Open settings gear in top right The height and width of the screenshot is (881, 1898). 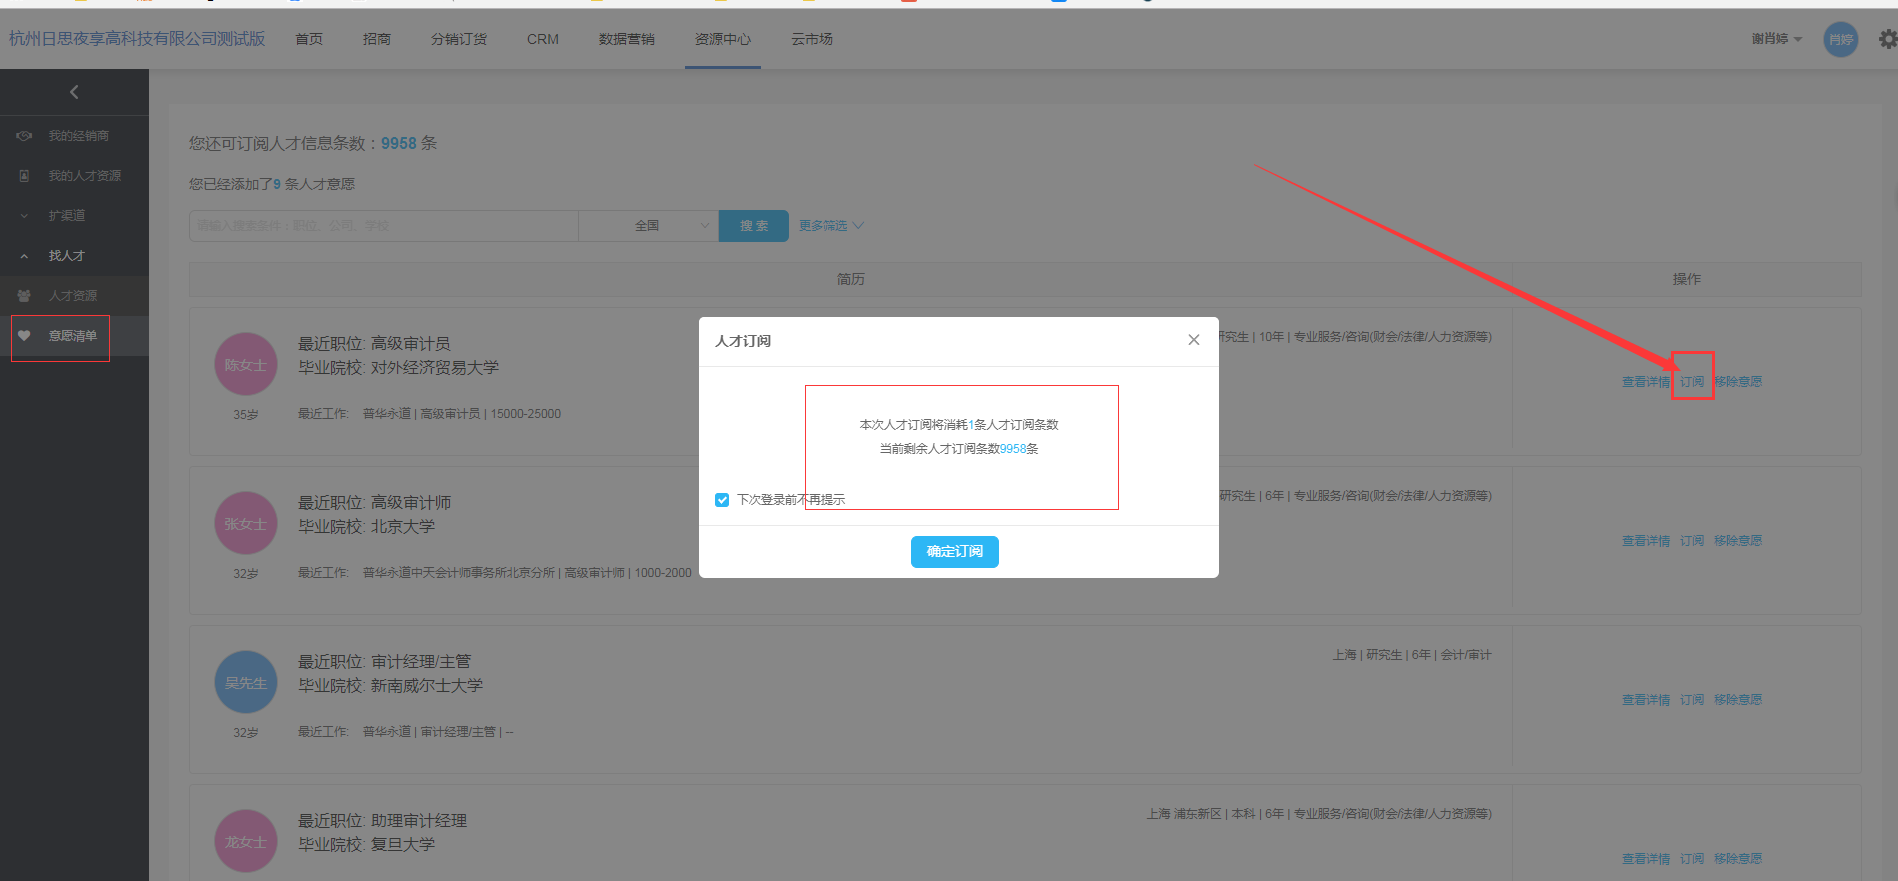click(1887, 39)
